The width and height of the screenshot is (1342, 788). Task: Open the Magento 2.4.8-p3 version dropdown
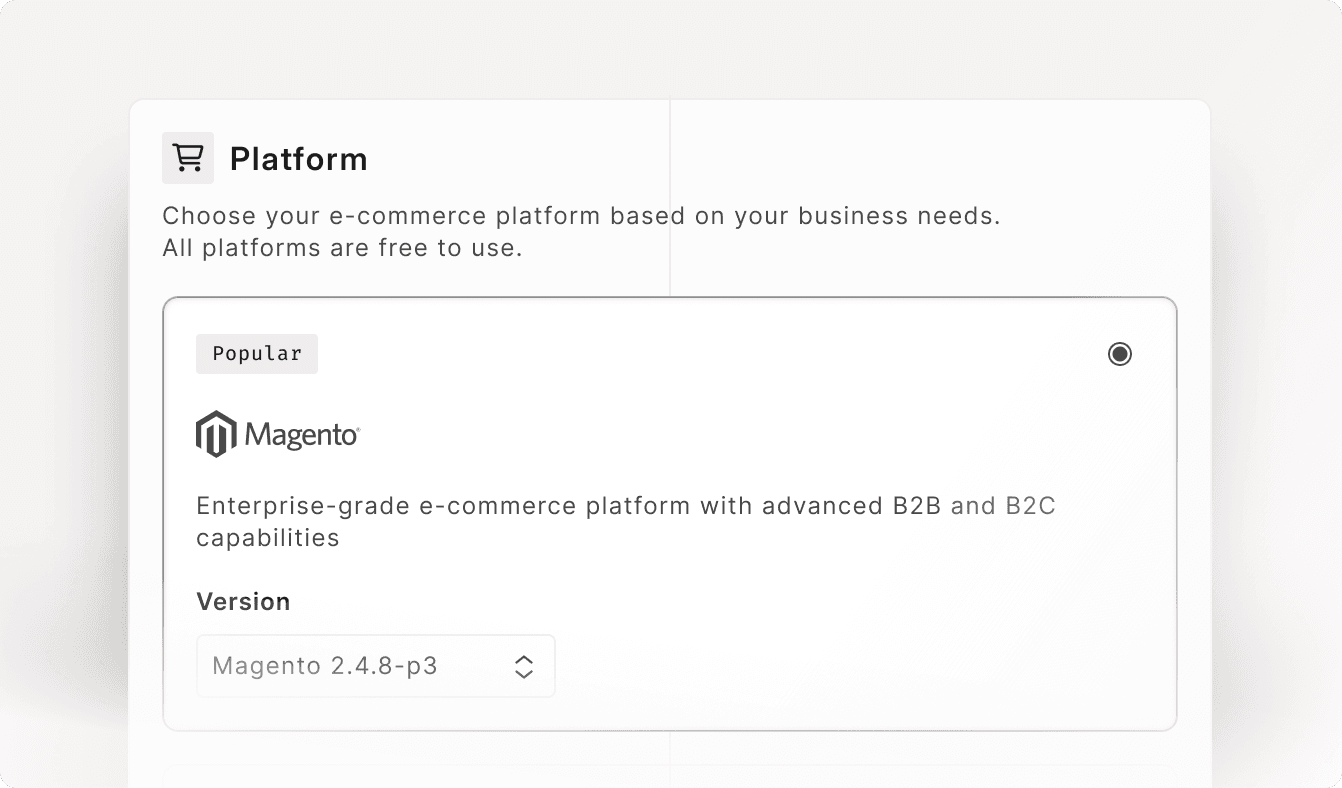[376, 666]
